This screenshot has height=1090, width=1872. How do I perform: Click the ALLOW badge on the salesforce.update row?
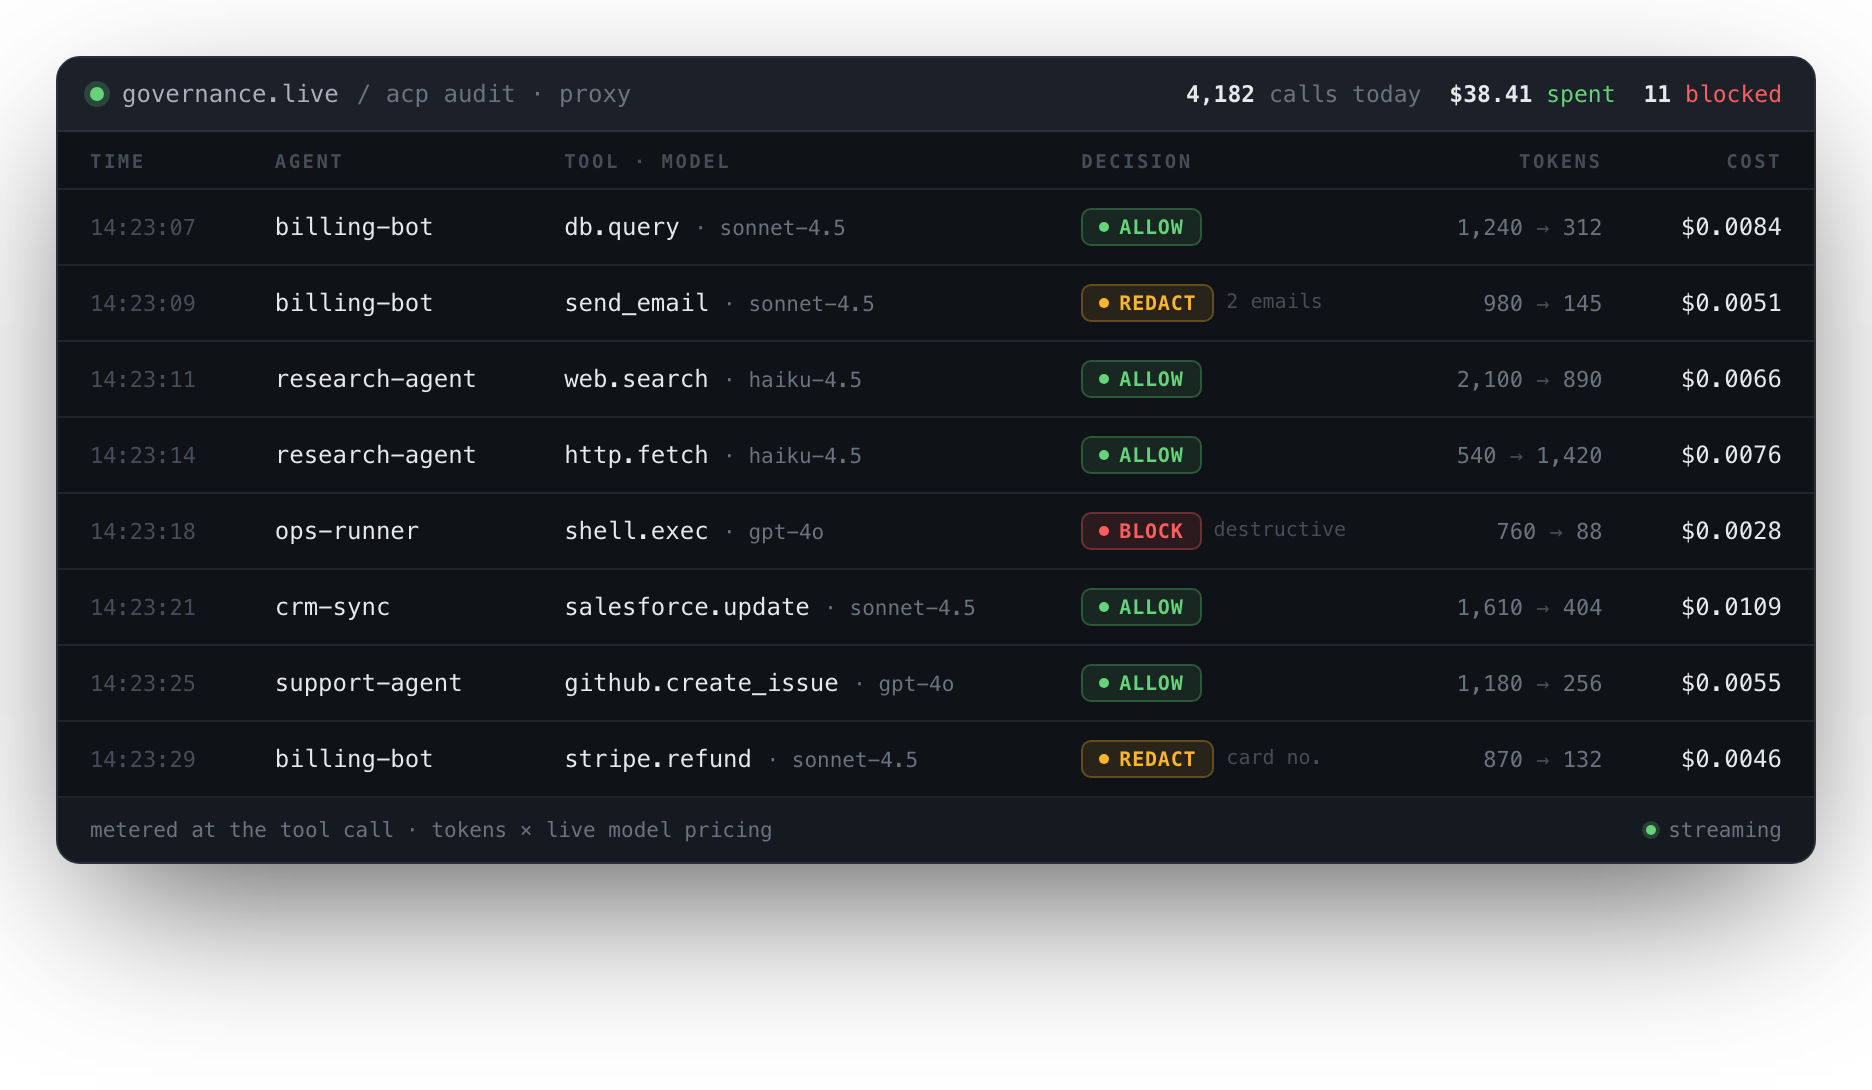click(x=1141, y=607)
